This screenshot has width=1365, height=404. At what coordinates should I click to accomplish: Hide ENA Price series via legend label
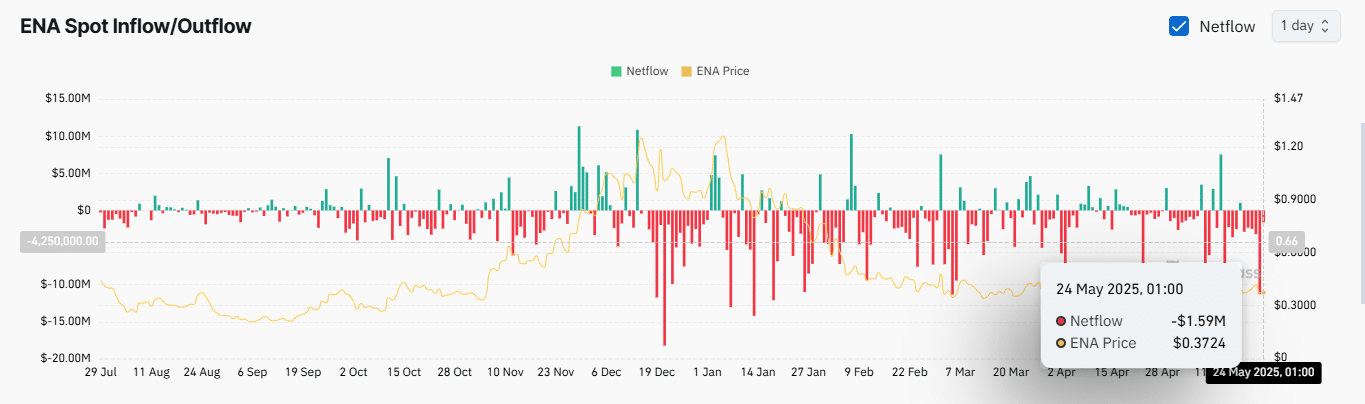tap(722, 71)
